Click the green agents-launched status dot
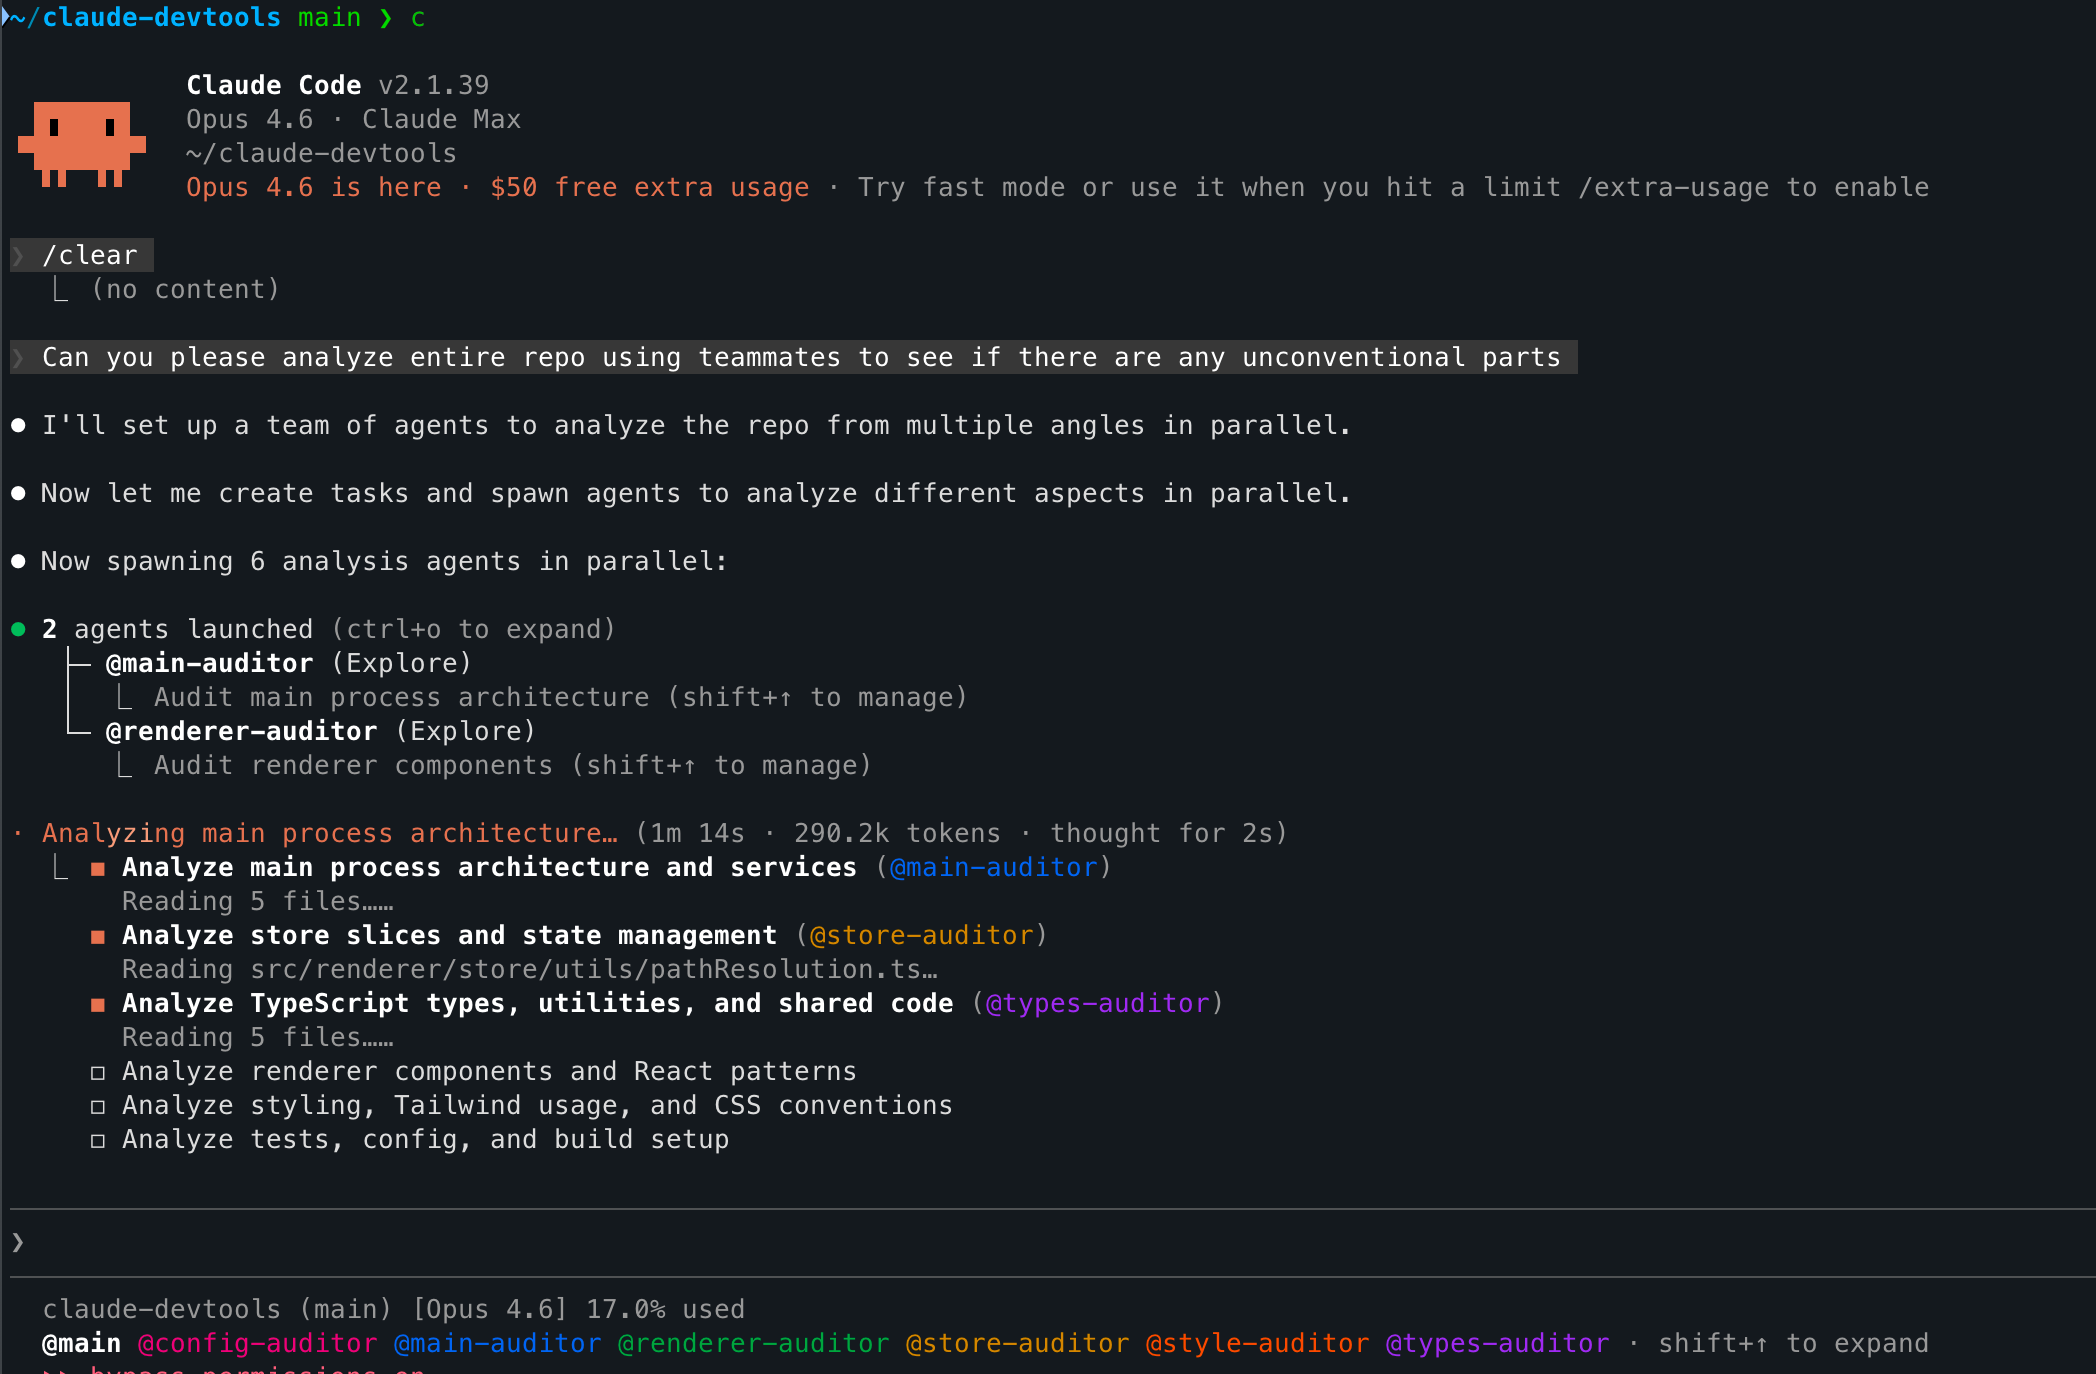Screen dimensions: 2096x1374 tap(18, 629)
